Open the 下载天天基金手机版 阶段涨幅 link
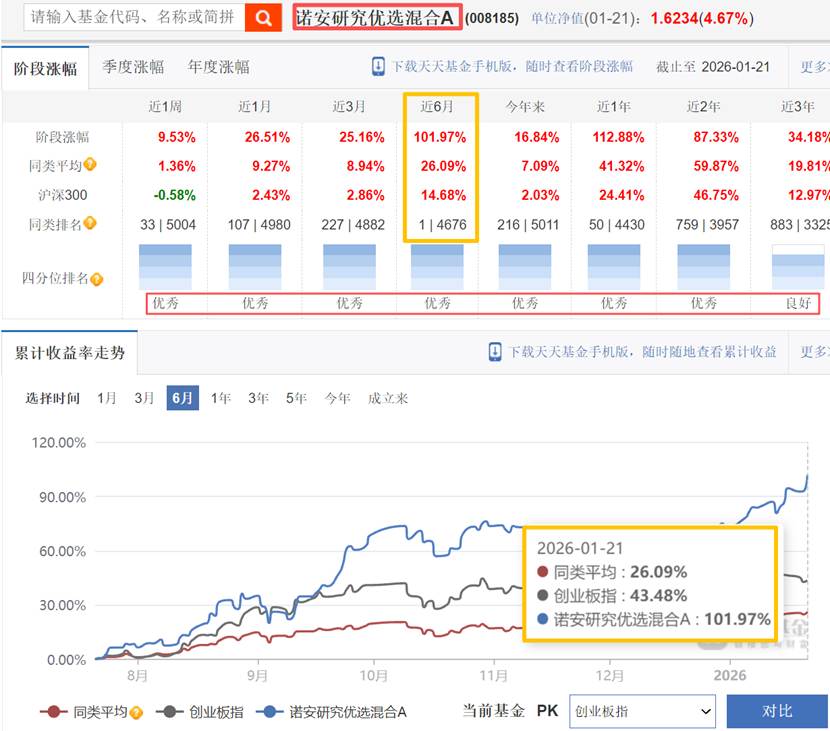Screen dimensions: 830x731 511,67
